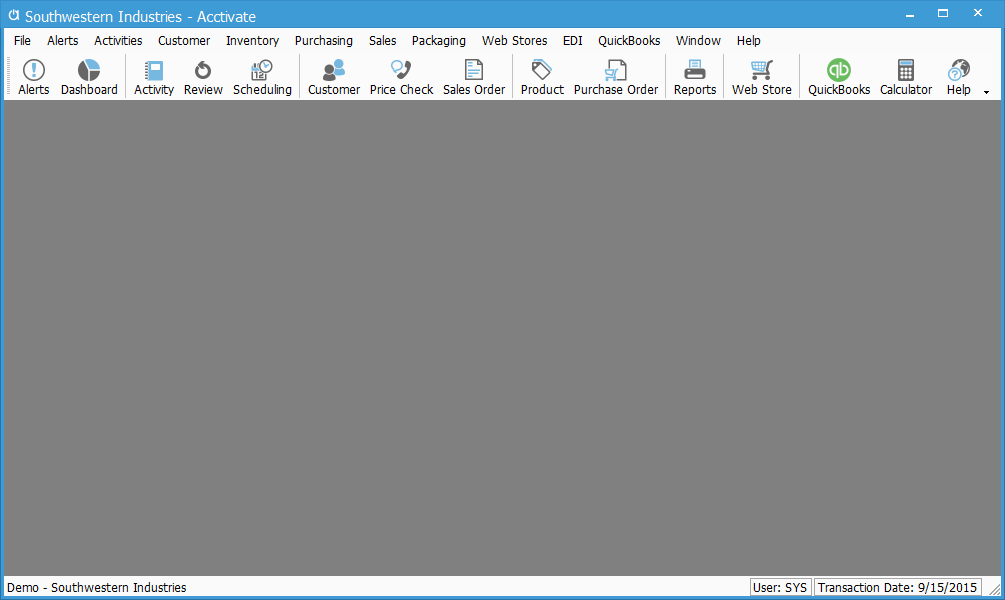Close the Acctivate window

coord(977,14)
